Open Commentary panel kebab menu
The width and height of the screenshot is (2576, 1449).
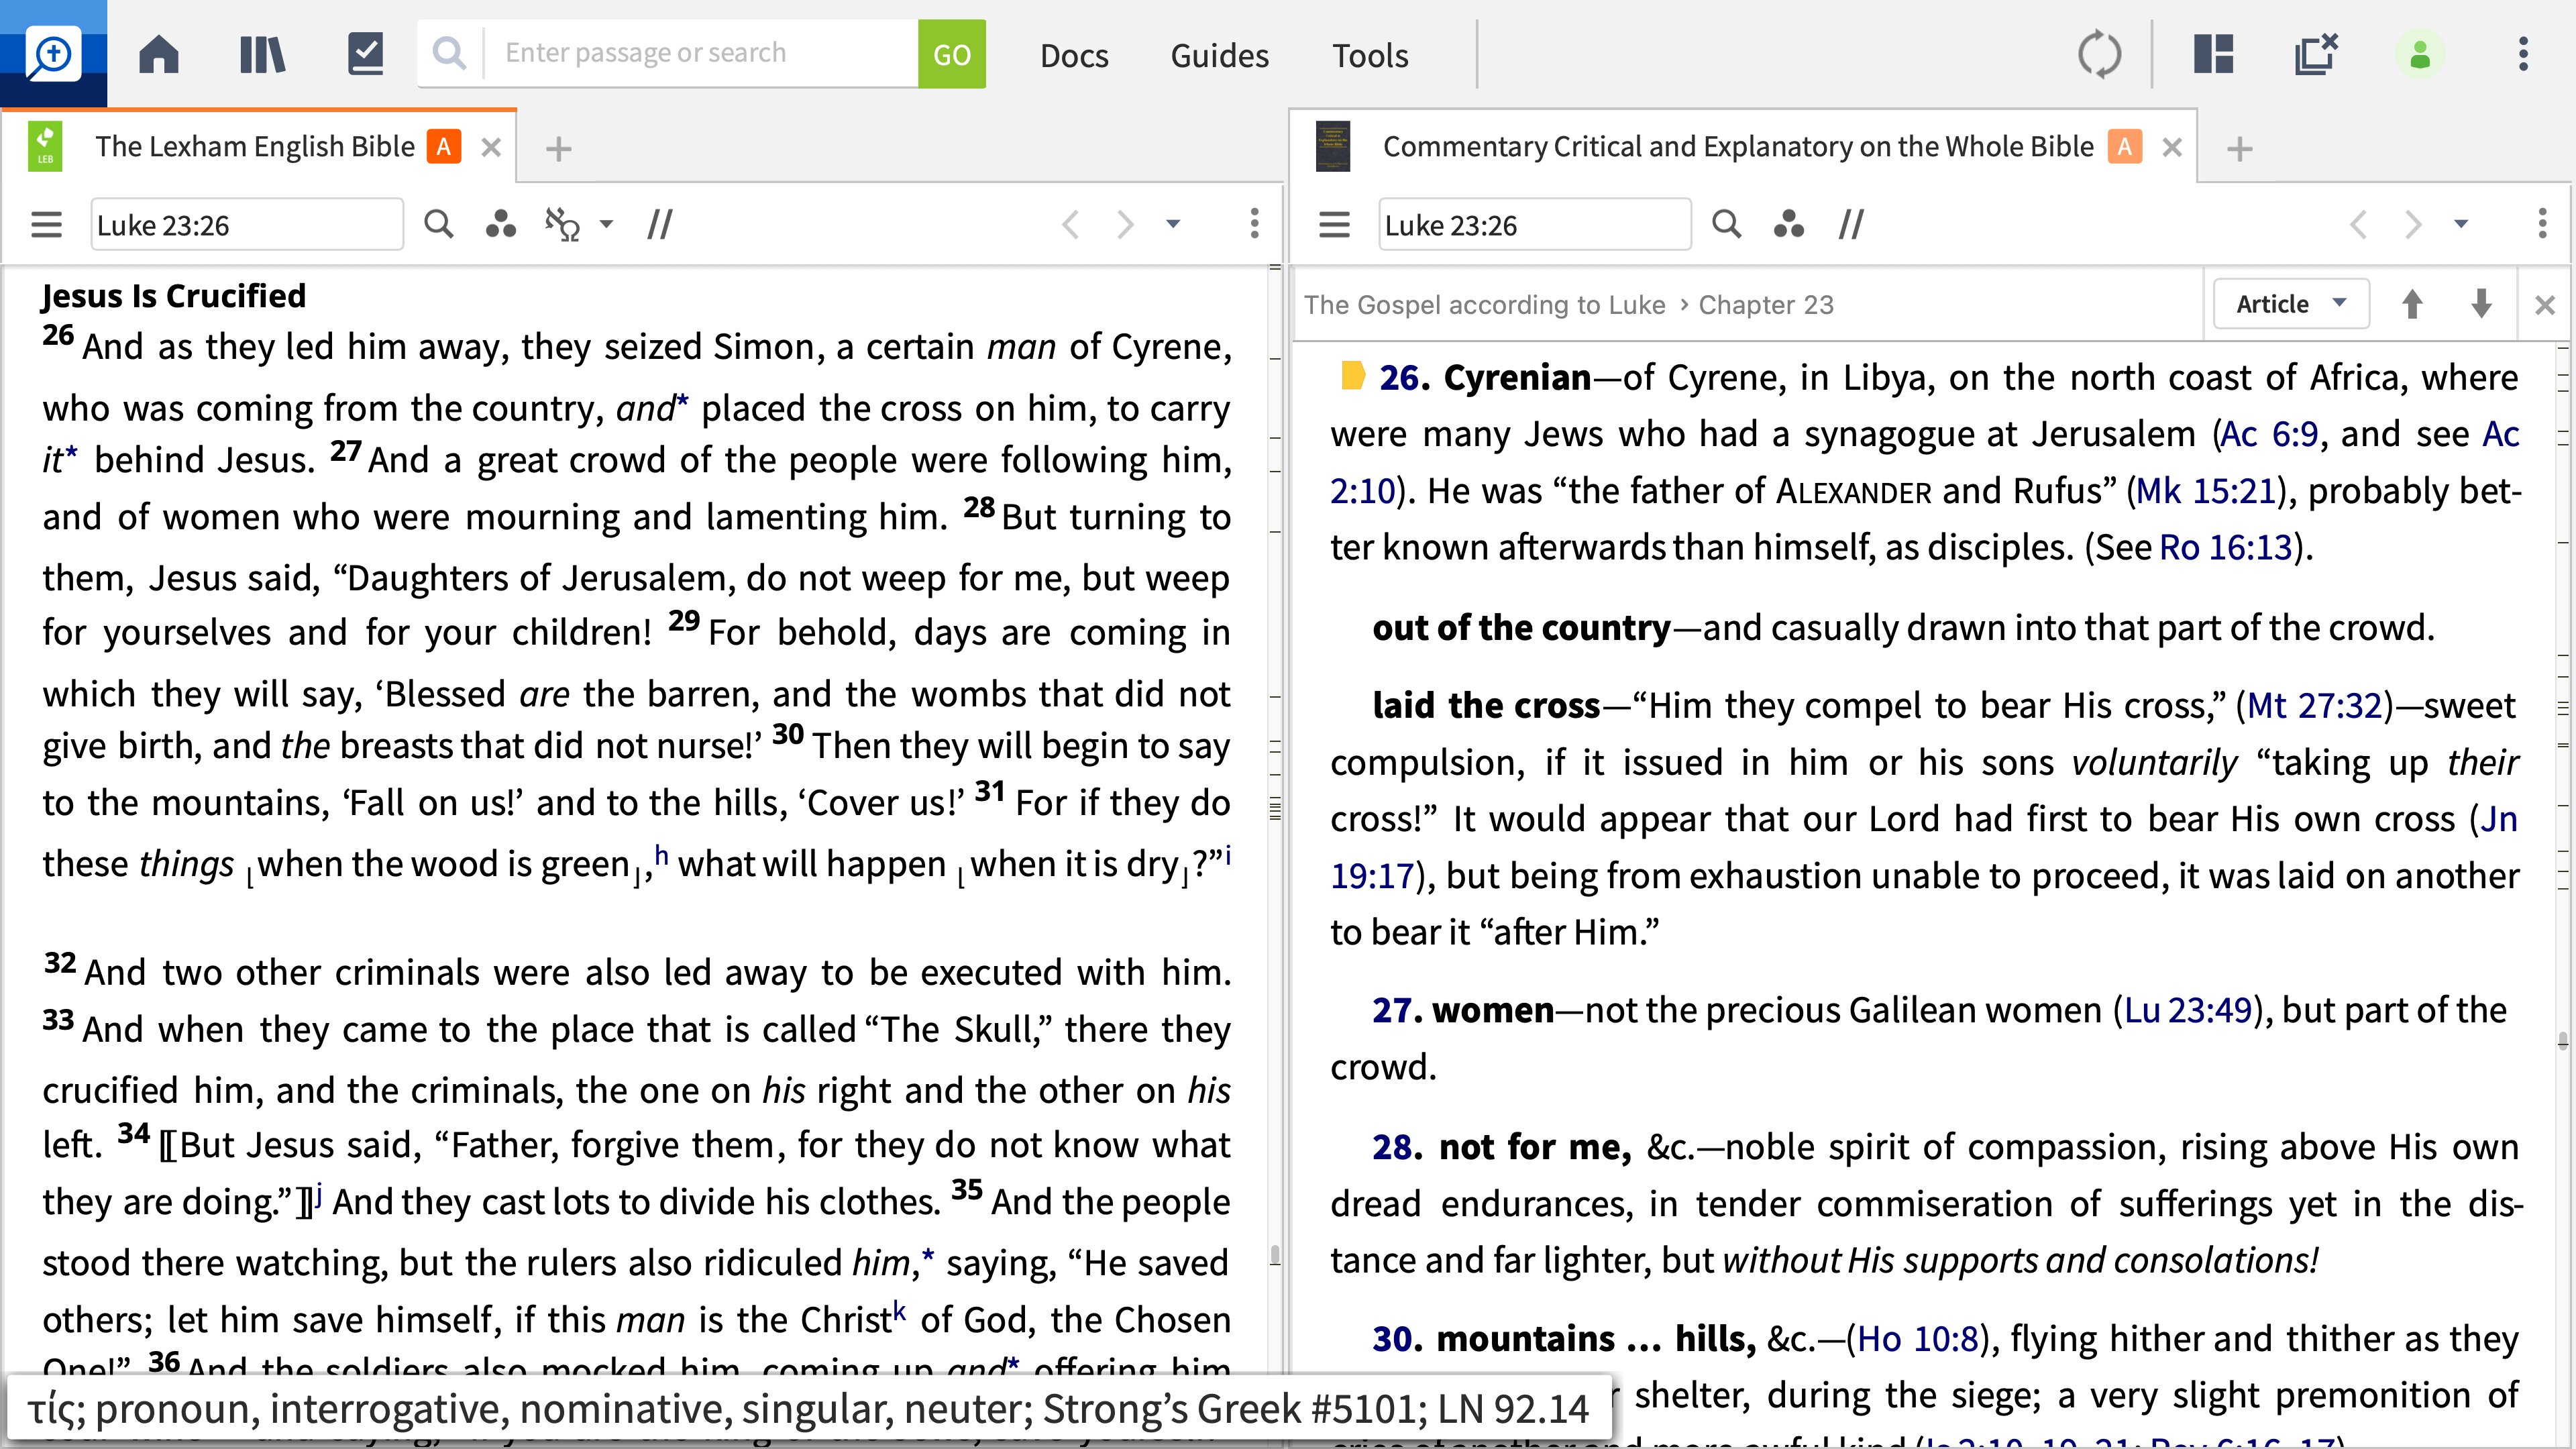click(x=2542, y=224)
